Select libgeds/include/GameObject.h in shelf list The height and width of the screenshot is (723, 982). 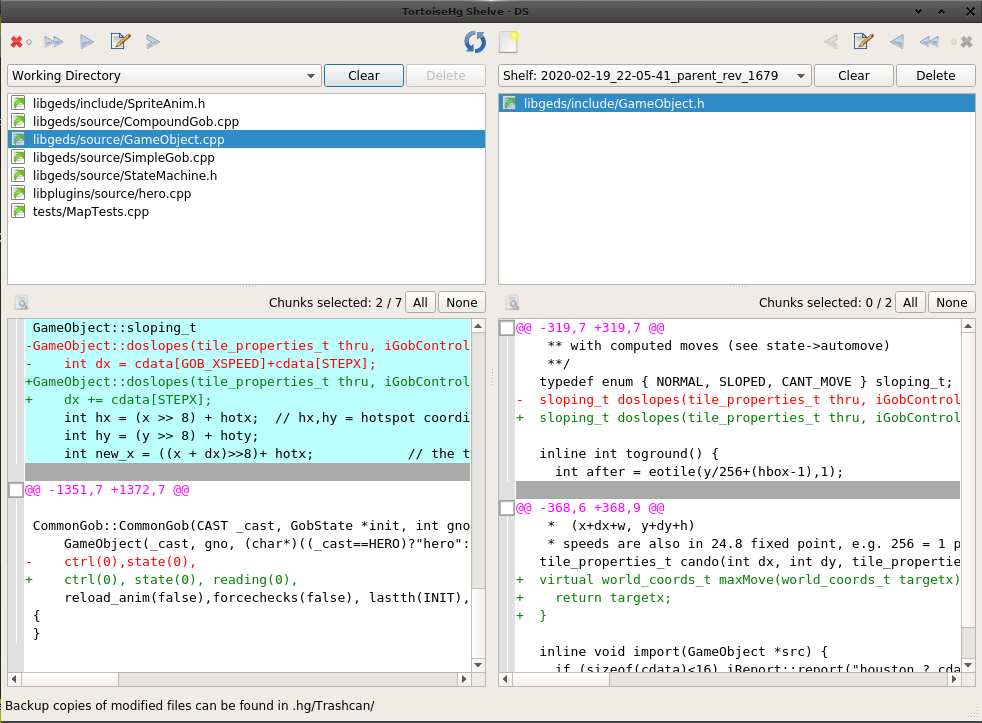[736, 103]
